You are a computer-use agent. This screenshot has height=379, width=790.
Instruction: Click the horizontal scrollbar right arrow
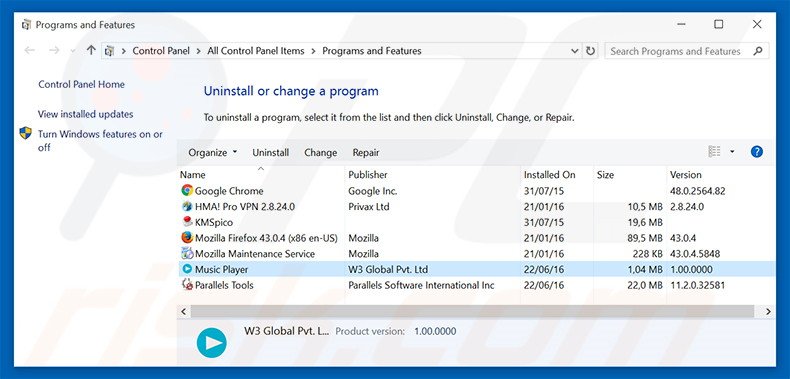tap(768, 311)
